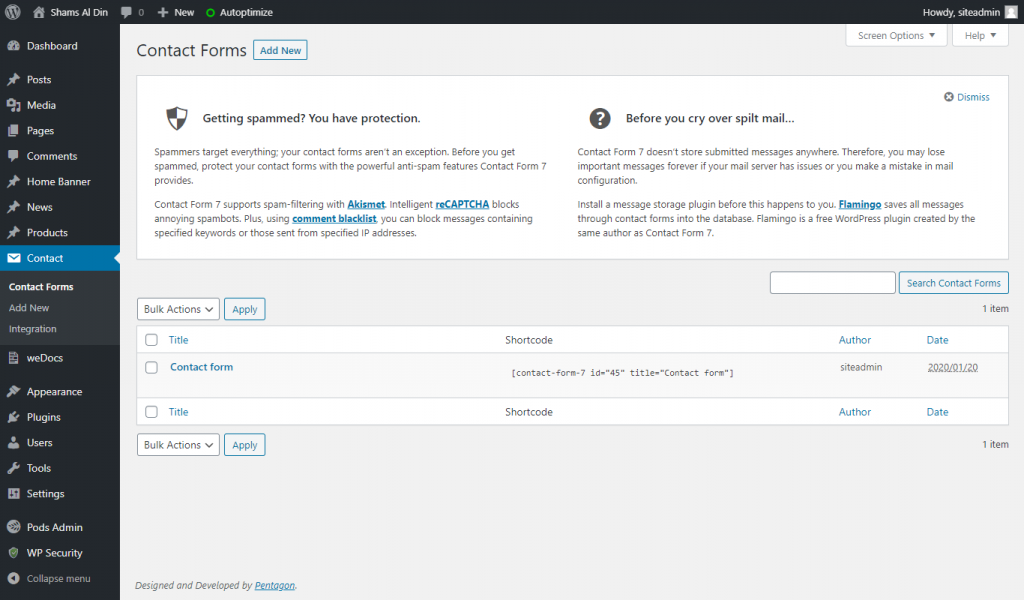Open the Flamingo plugin link
Screen dimensions: 1024x600
[x=859, y=204]
